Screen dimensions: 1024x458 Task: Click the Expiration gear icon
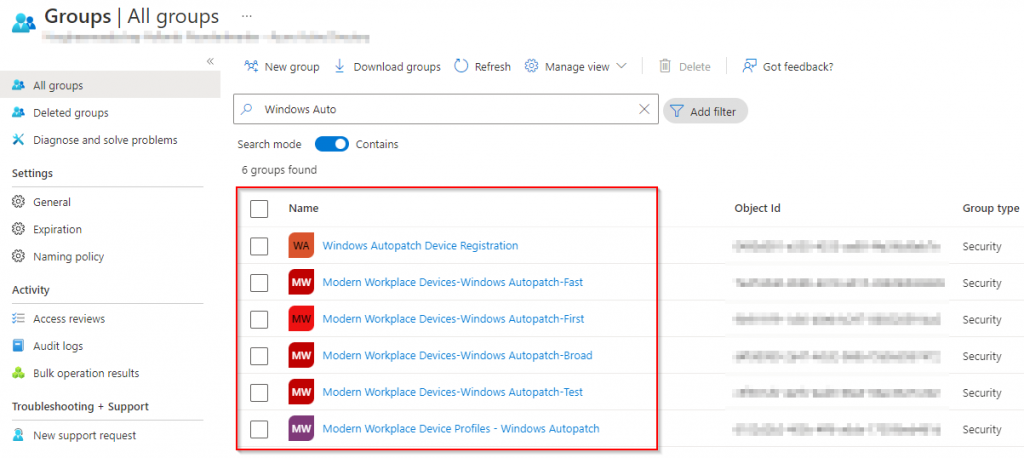tap(18, 229)
